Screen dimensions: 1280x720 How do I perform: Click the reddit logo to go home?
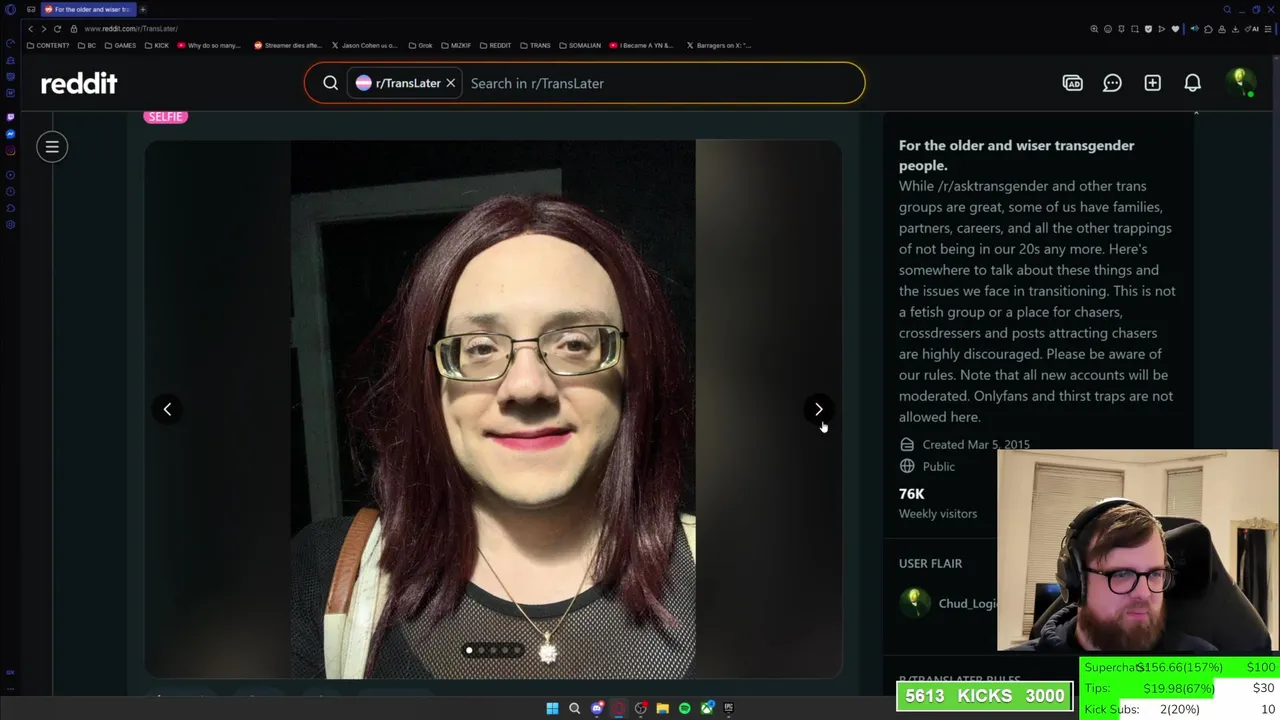click(79, 83)
